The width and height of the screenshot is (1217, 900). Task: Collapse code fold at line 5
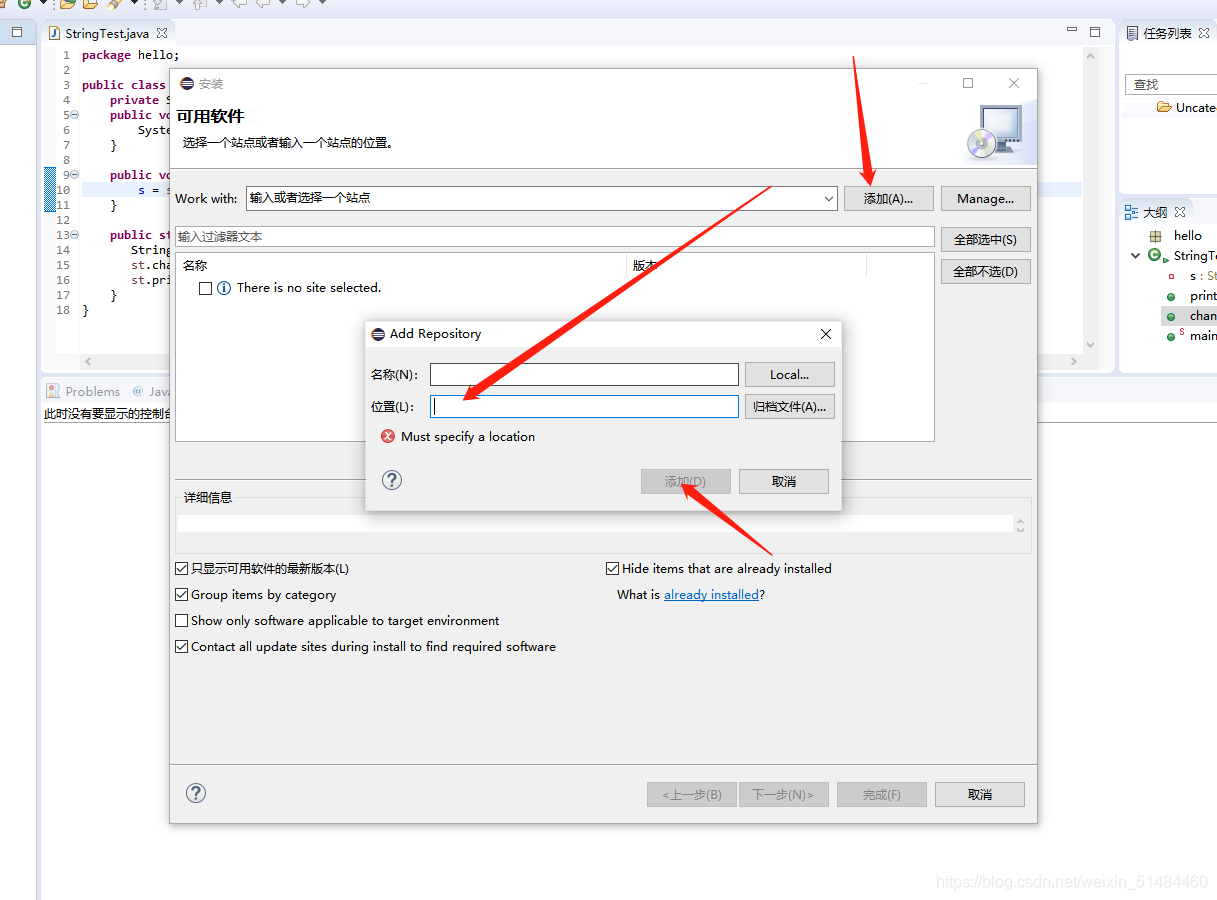click(x=74, y=115)
